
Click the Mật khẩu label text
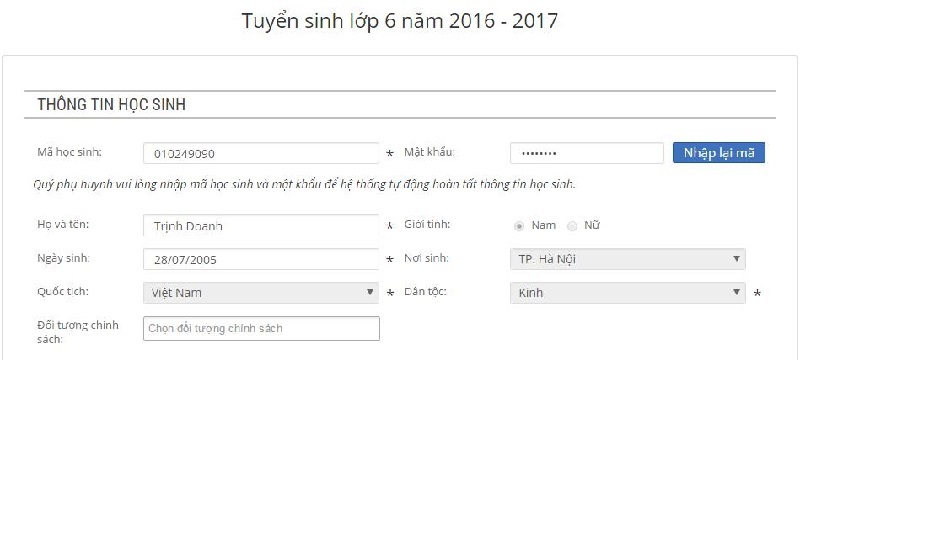pos(429,152)
